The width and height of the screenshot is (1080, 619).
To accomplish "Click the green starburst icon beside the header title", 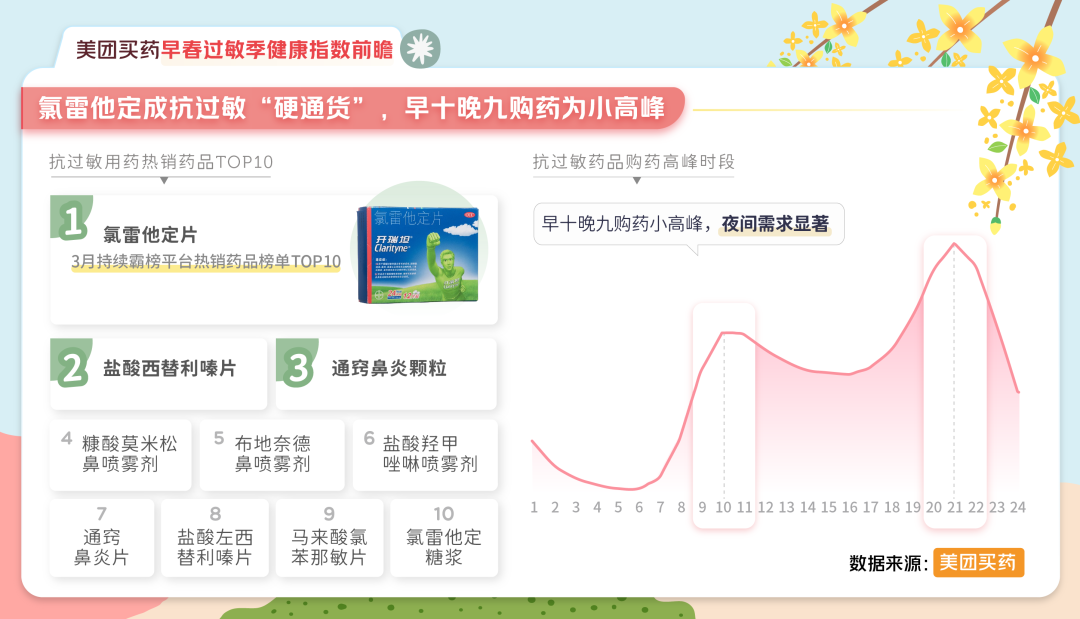I will (x=420, y=48).
